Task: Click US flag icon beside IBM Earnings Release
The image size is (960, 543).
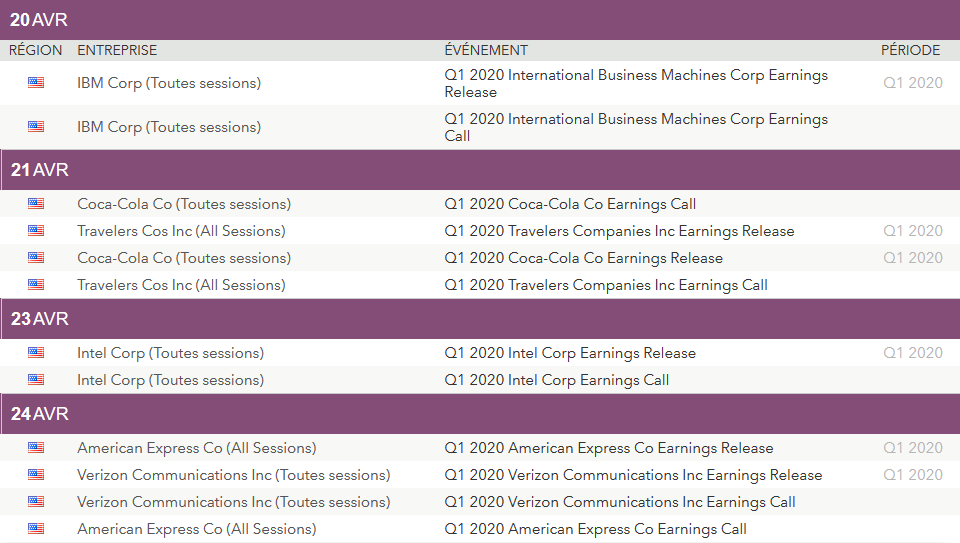Action: (36, 83)
